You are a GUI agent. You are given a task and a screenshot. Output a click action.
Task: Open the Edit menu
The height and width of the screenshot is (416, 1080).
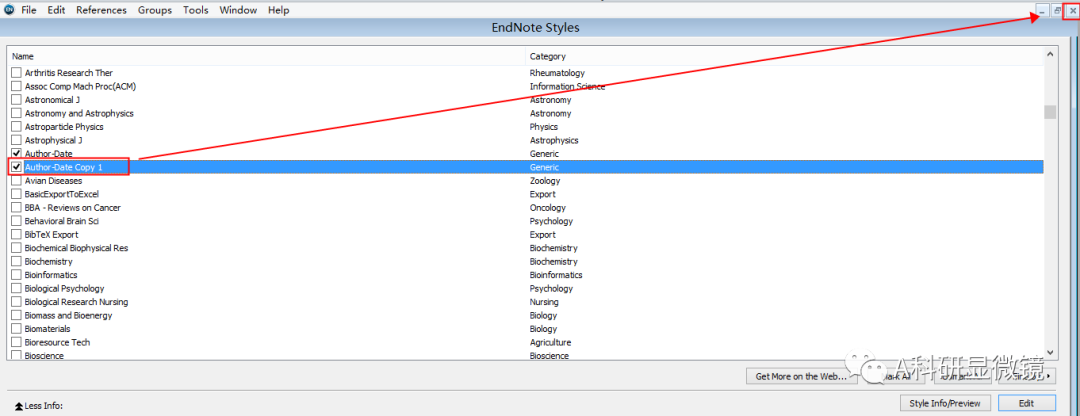click(x=56, y=10)
